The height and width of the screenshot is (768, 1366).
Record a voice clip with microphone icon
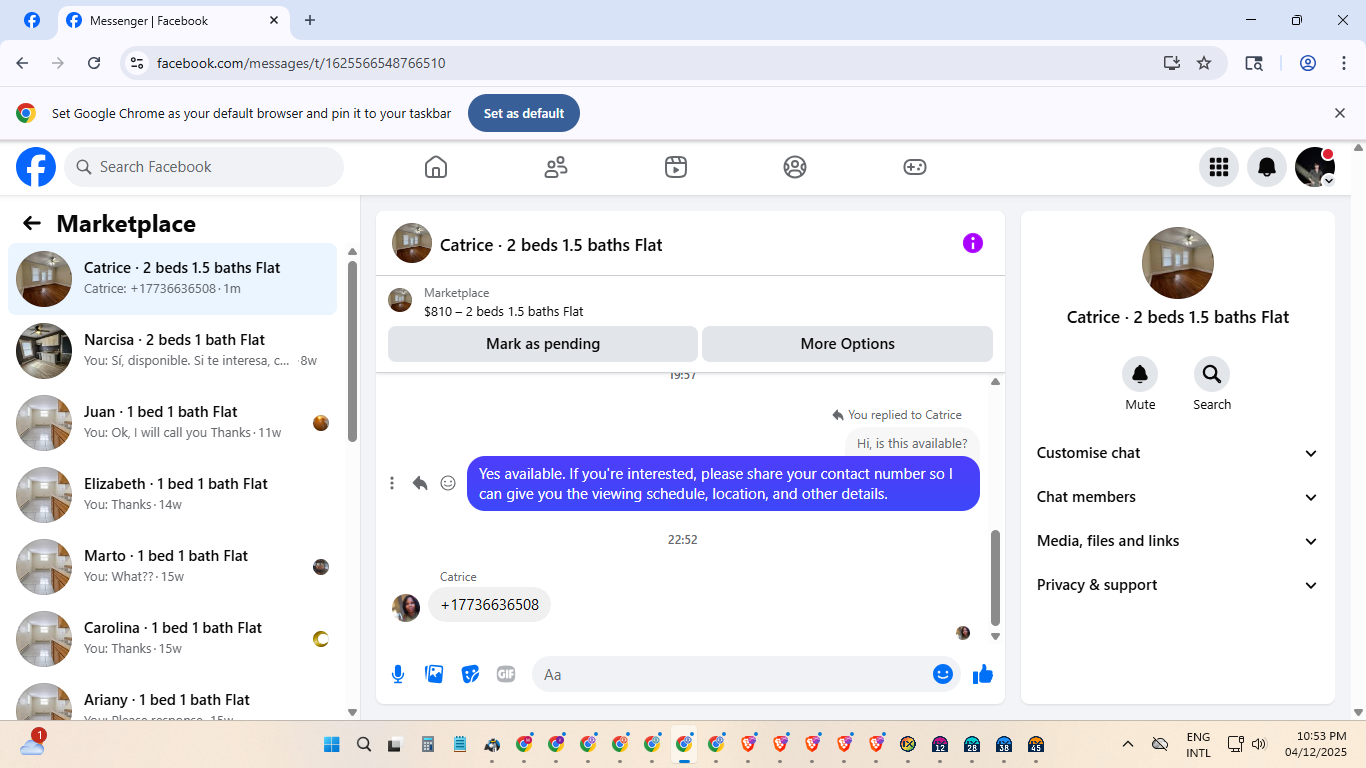pos(398,674)
